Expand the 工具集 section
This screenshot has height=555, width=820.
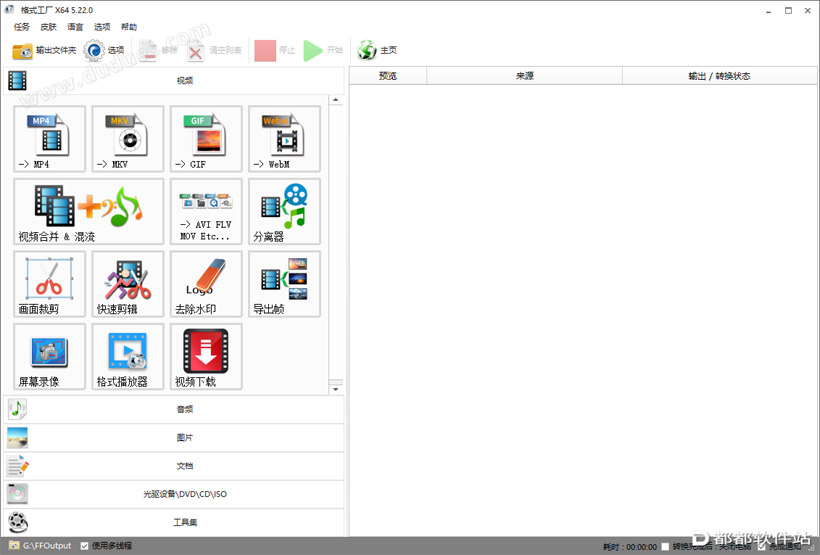tap(173, 522)
